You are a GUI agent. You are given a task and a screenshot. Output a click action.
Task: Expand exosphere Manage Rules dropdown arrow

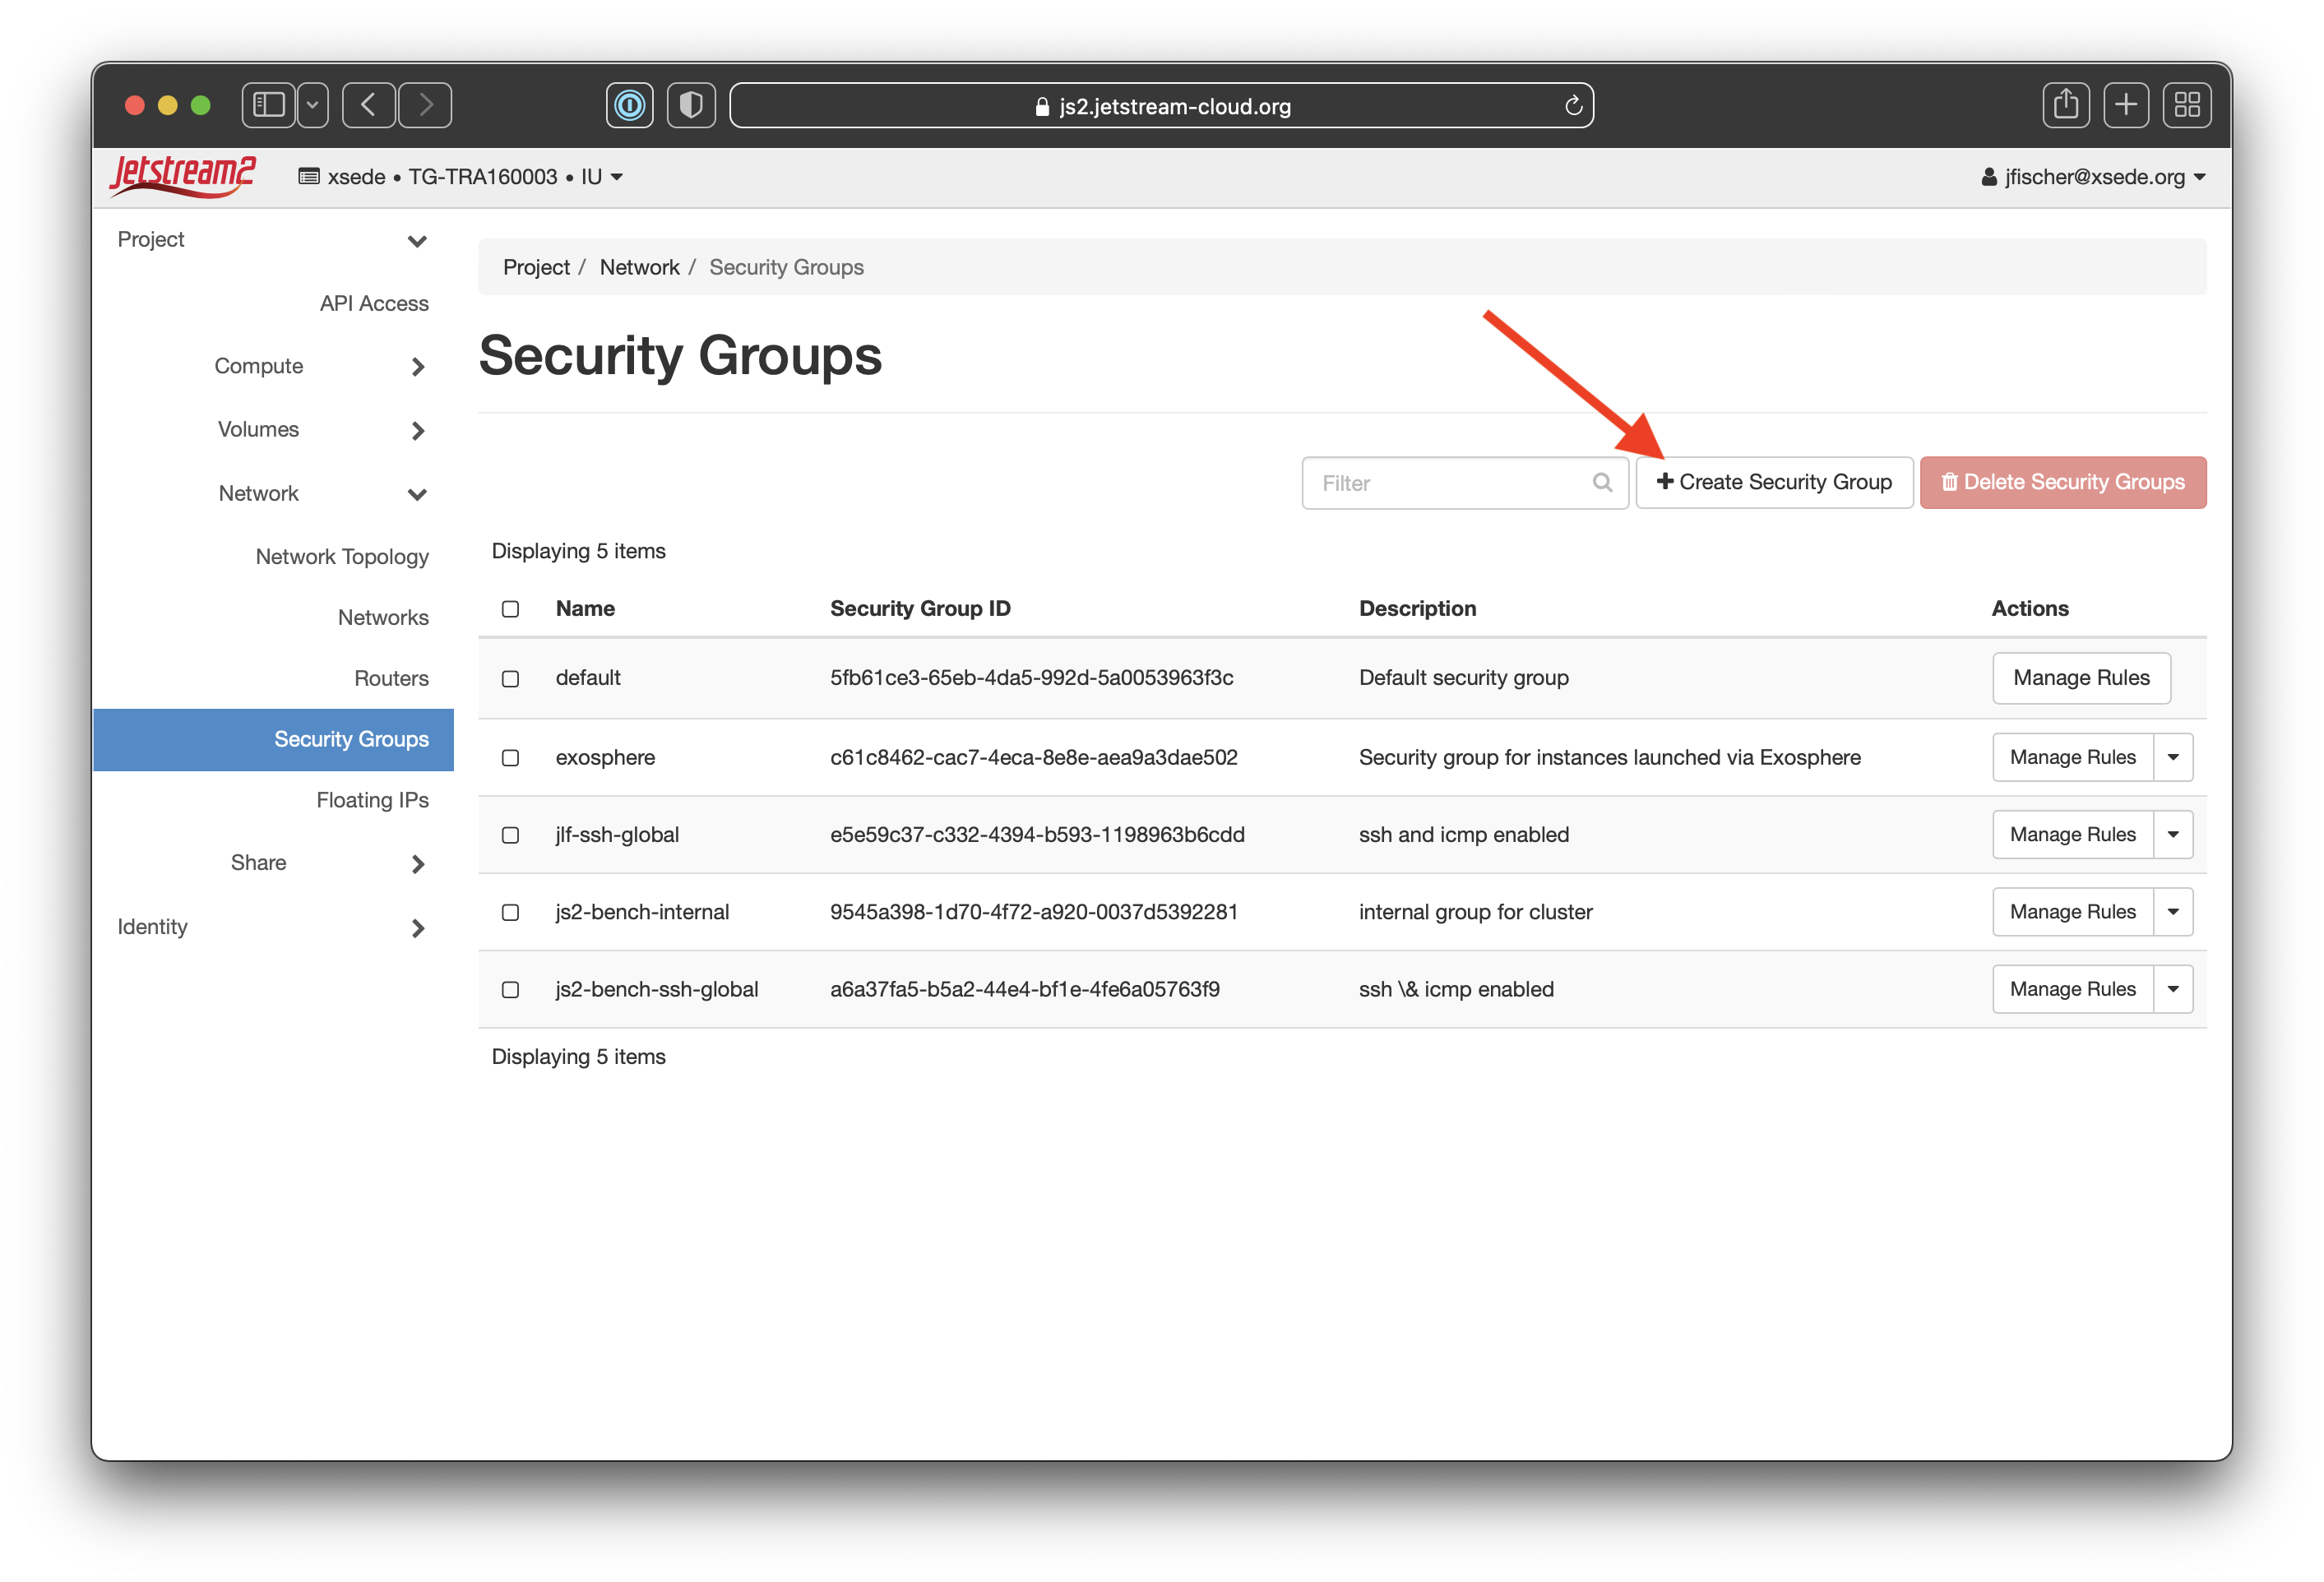tap(2172, 758)
